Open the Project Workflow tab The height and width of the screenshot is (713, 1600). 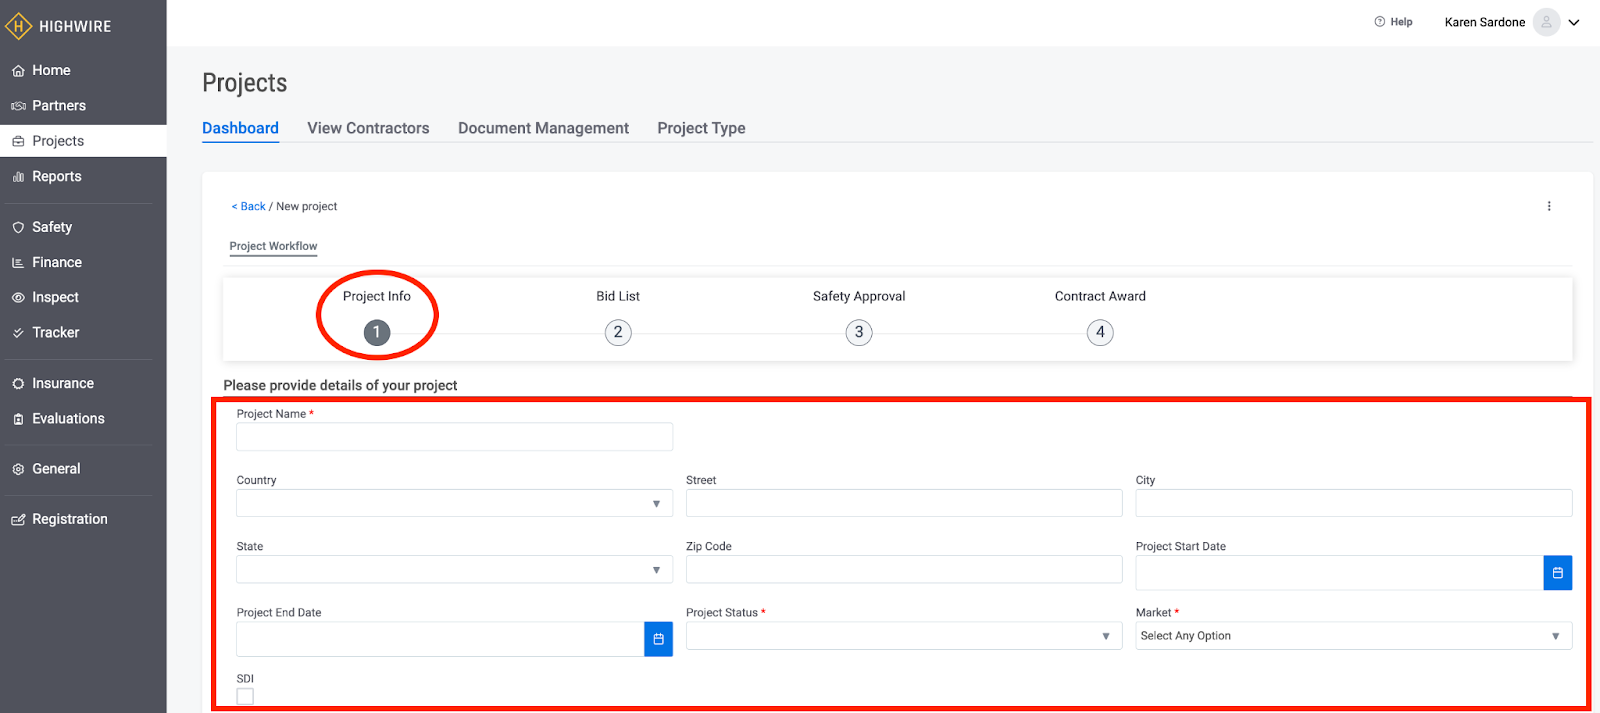(x=273, y=246)
